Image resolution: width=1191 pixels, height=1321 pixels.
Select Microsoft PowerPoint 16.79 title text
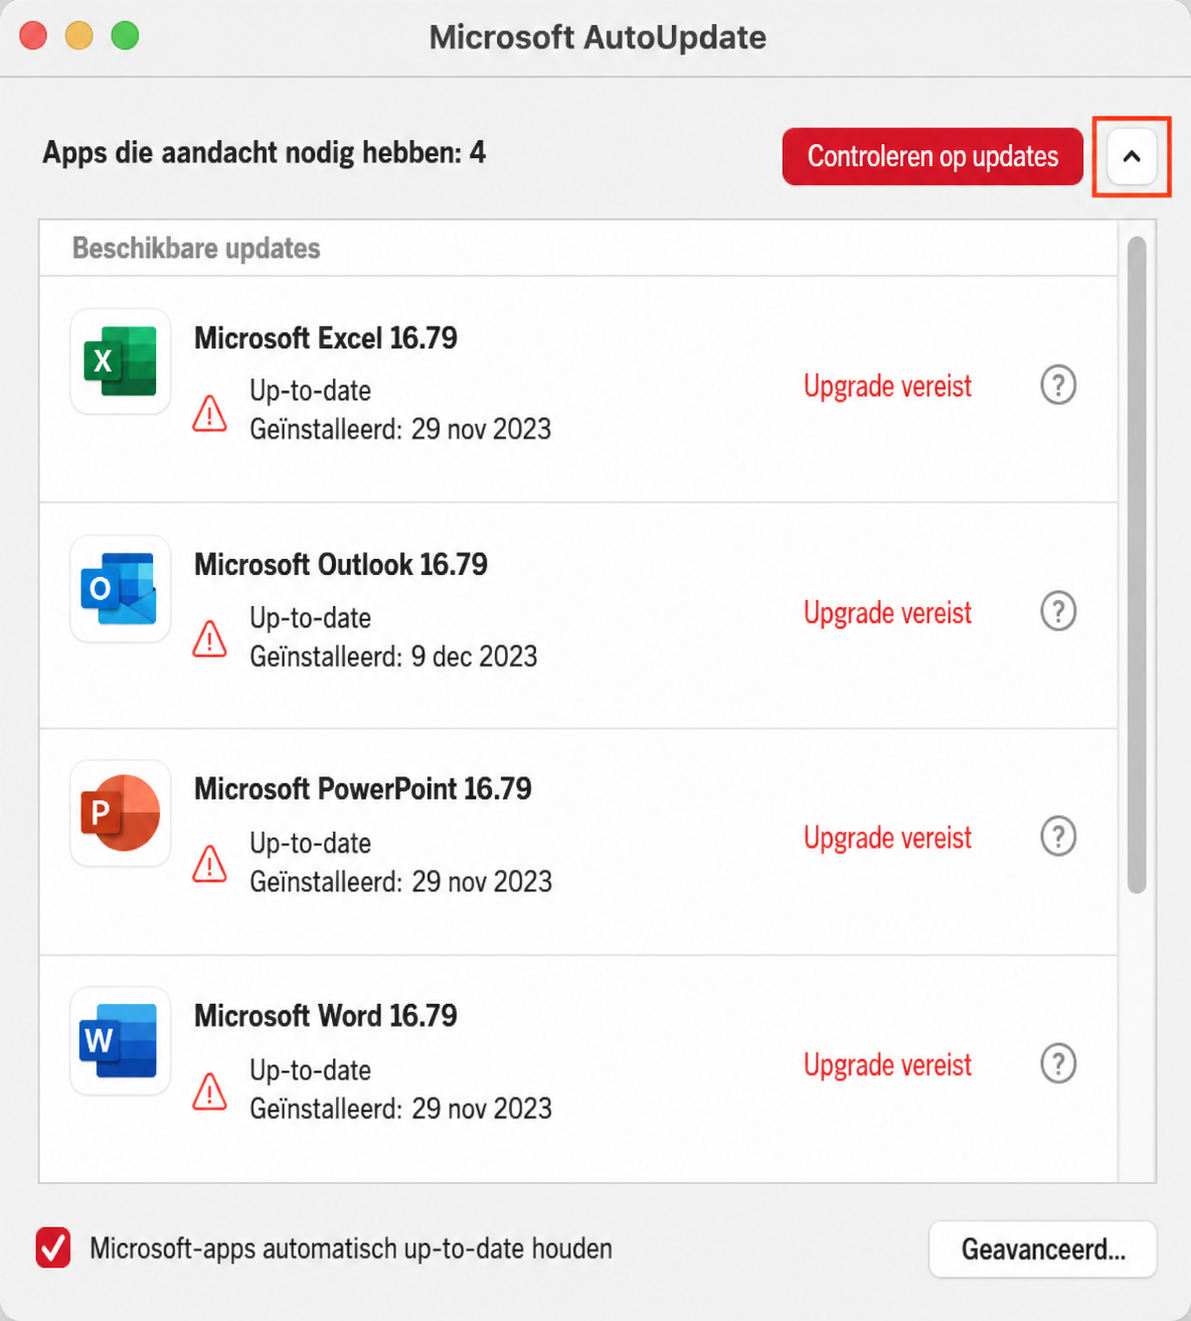pyautogui.click(x=362, y=789)
